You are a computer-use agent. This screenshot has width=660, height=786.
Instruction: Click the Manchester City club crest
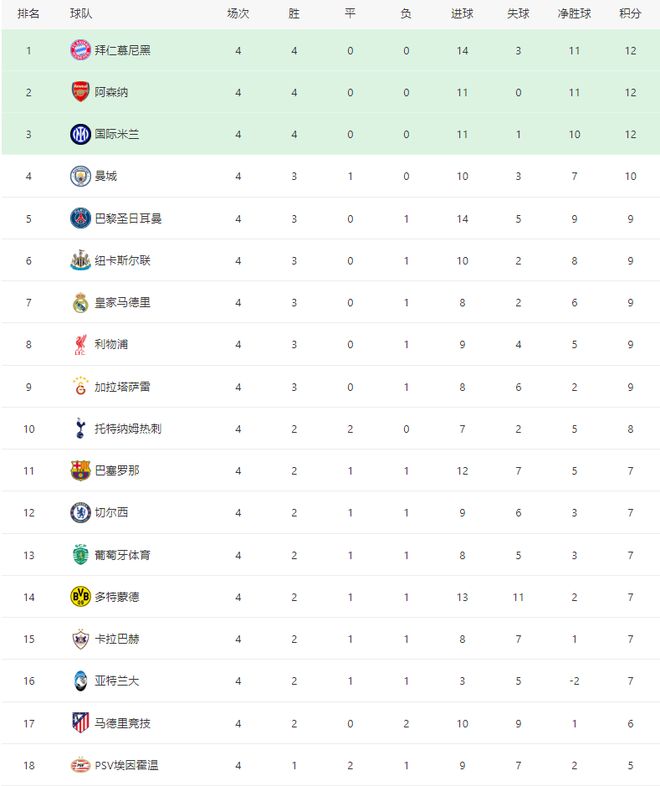80,176
